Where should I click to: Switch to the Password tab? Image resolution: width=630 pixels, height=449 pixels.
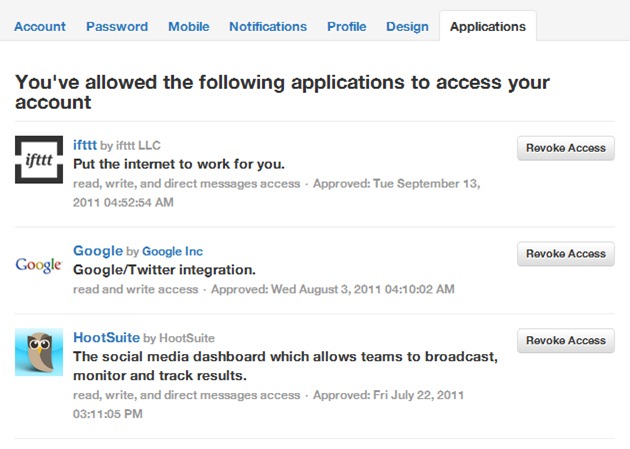tap(117, 27)
